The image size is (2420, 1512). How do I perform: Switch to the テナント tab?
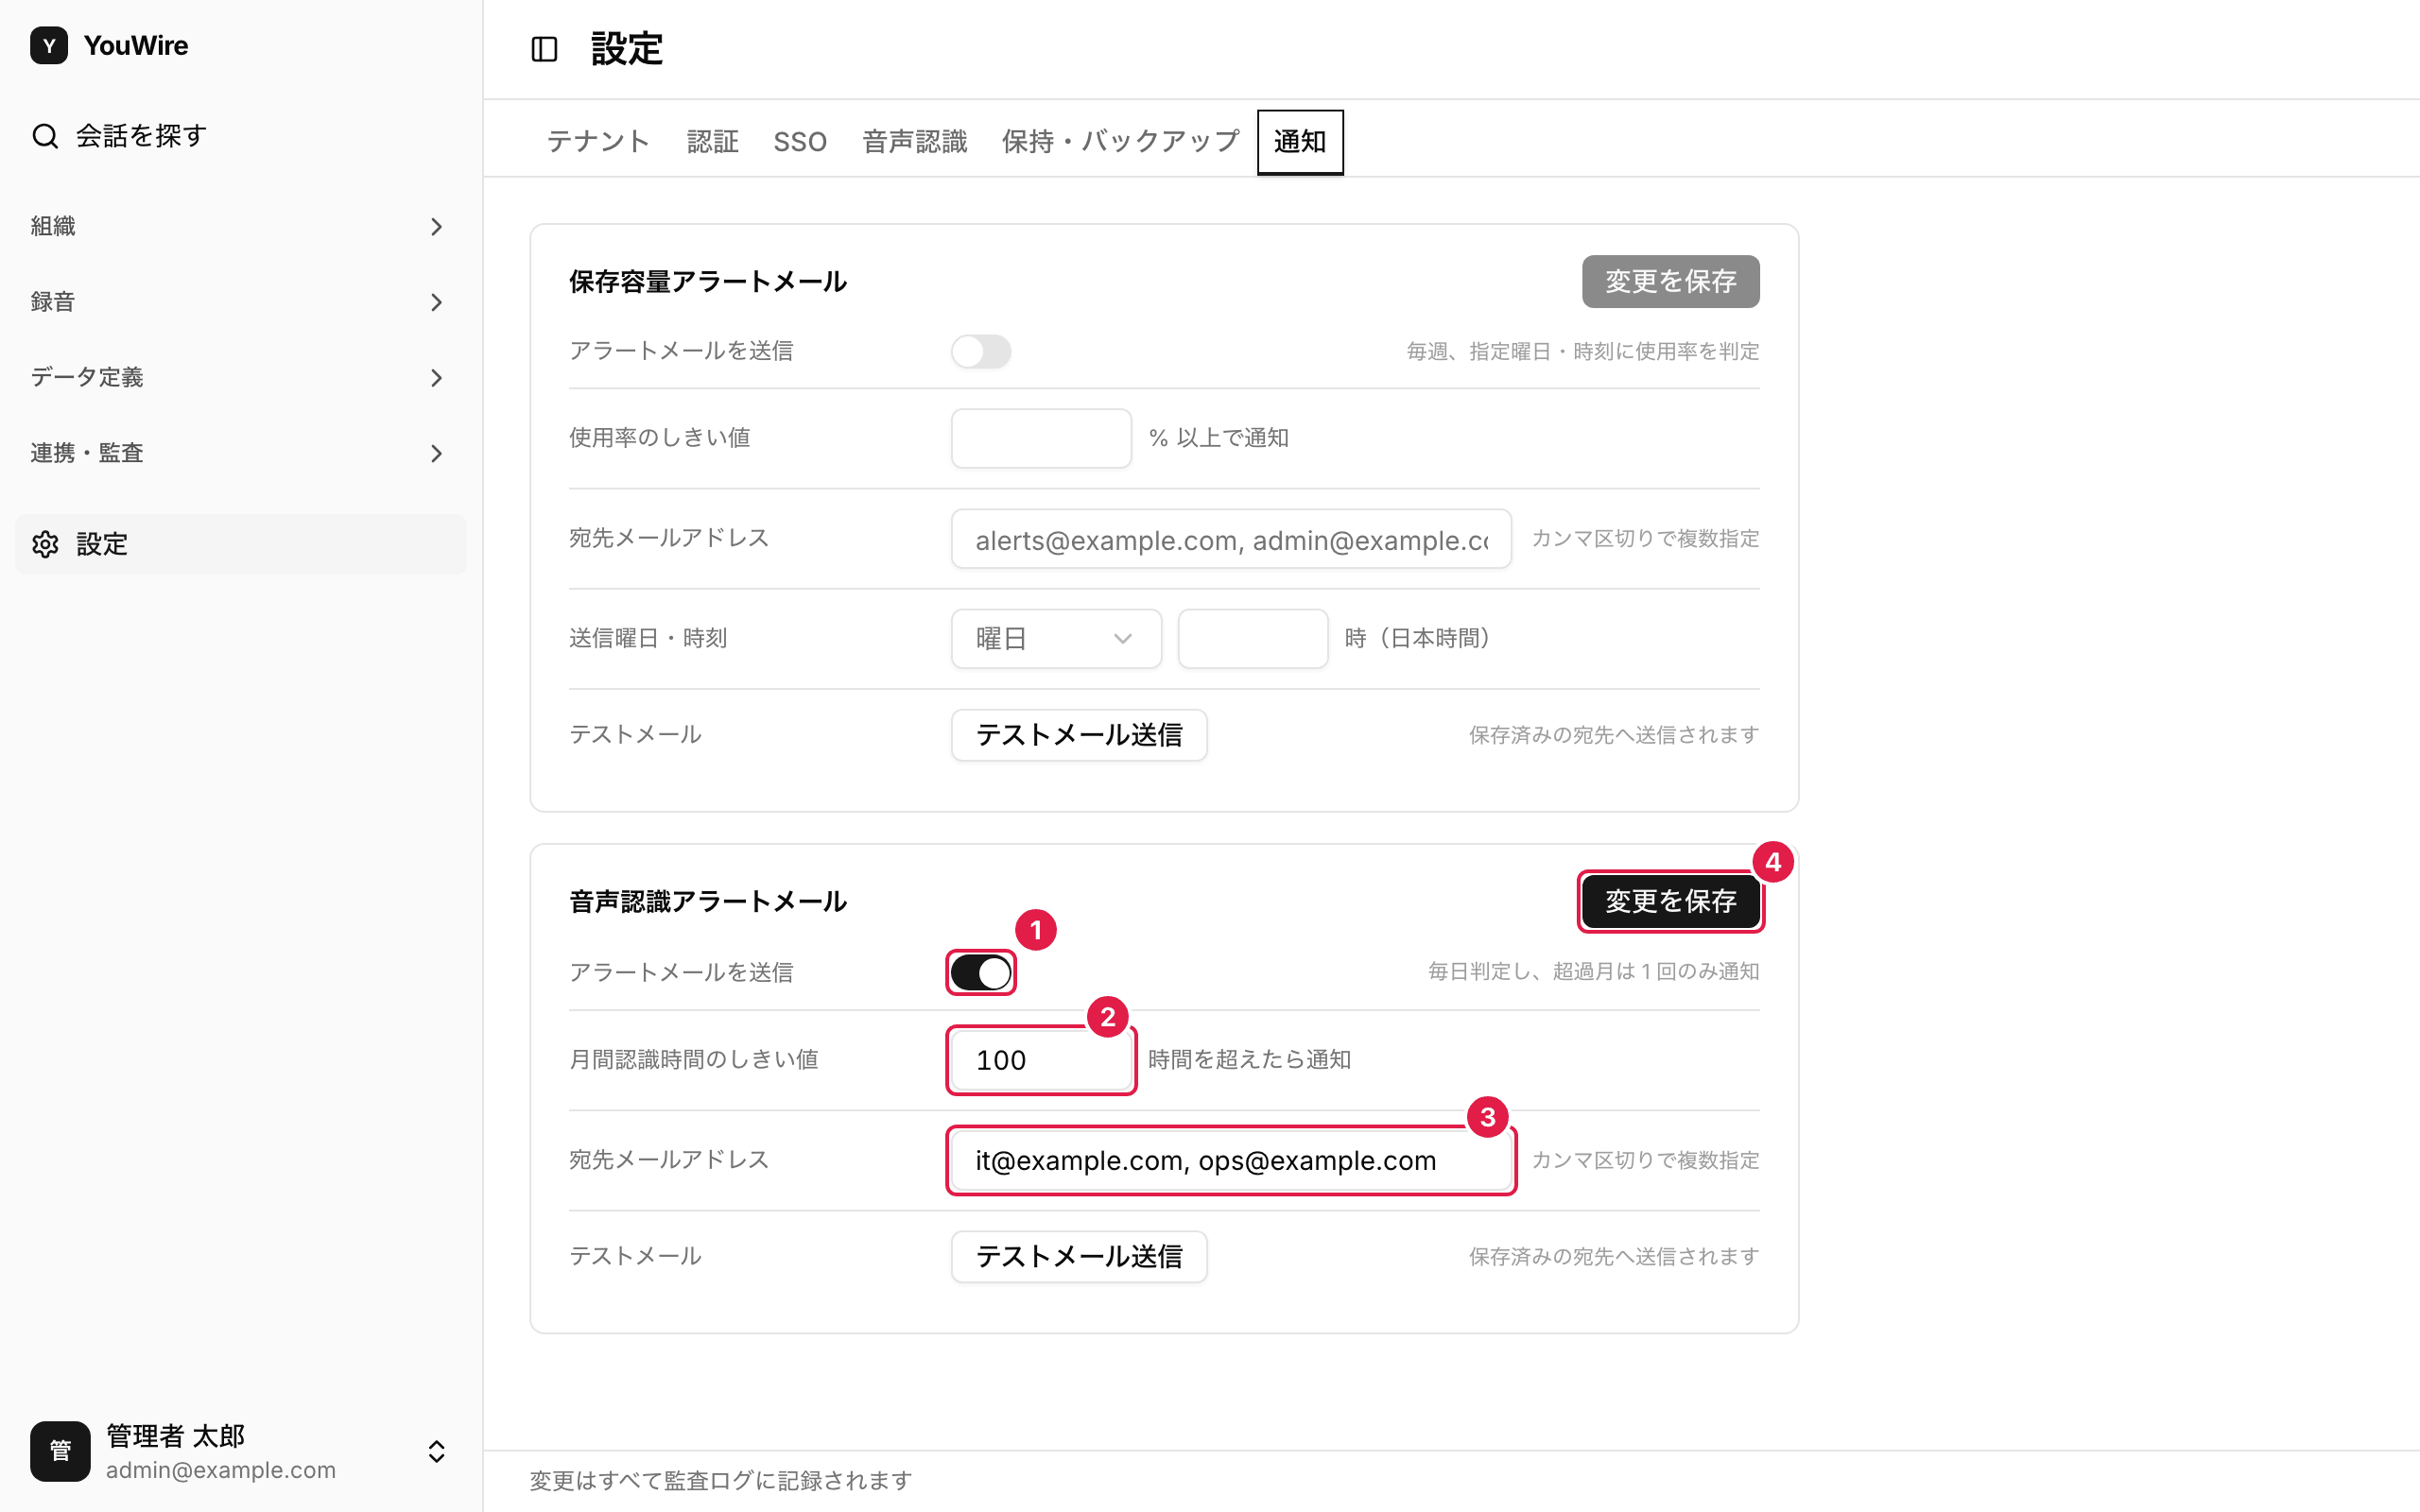pyautogui.click(x=598, y=141)
